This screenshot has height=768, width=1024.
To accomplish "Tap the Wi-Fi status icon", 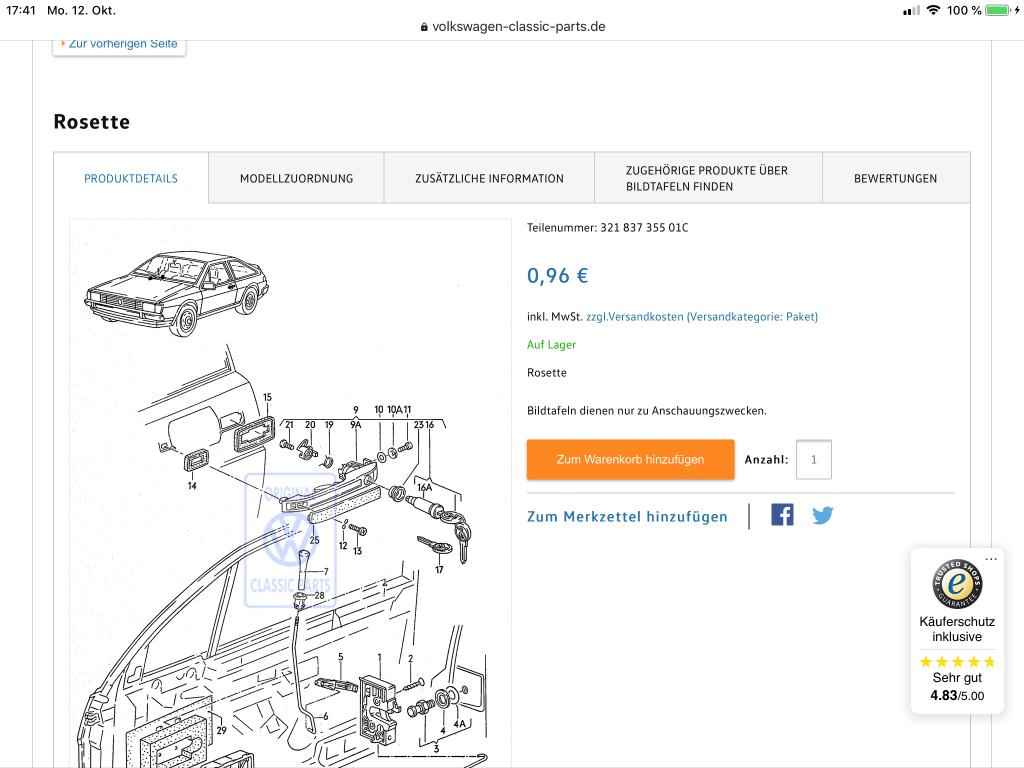I will tap(933, 10).
